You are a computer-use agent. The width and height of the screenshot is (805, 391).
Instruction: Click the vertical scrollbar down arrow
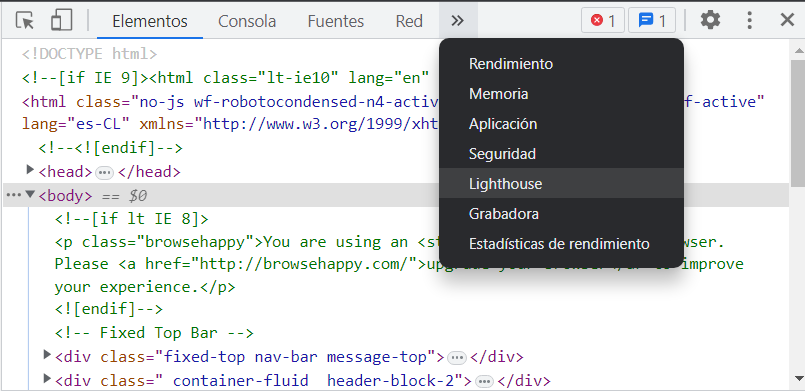[x=798, y=380]
